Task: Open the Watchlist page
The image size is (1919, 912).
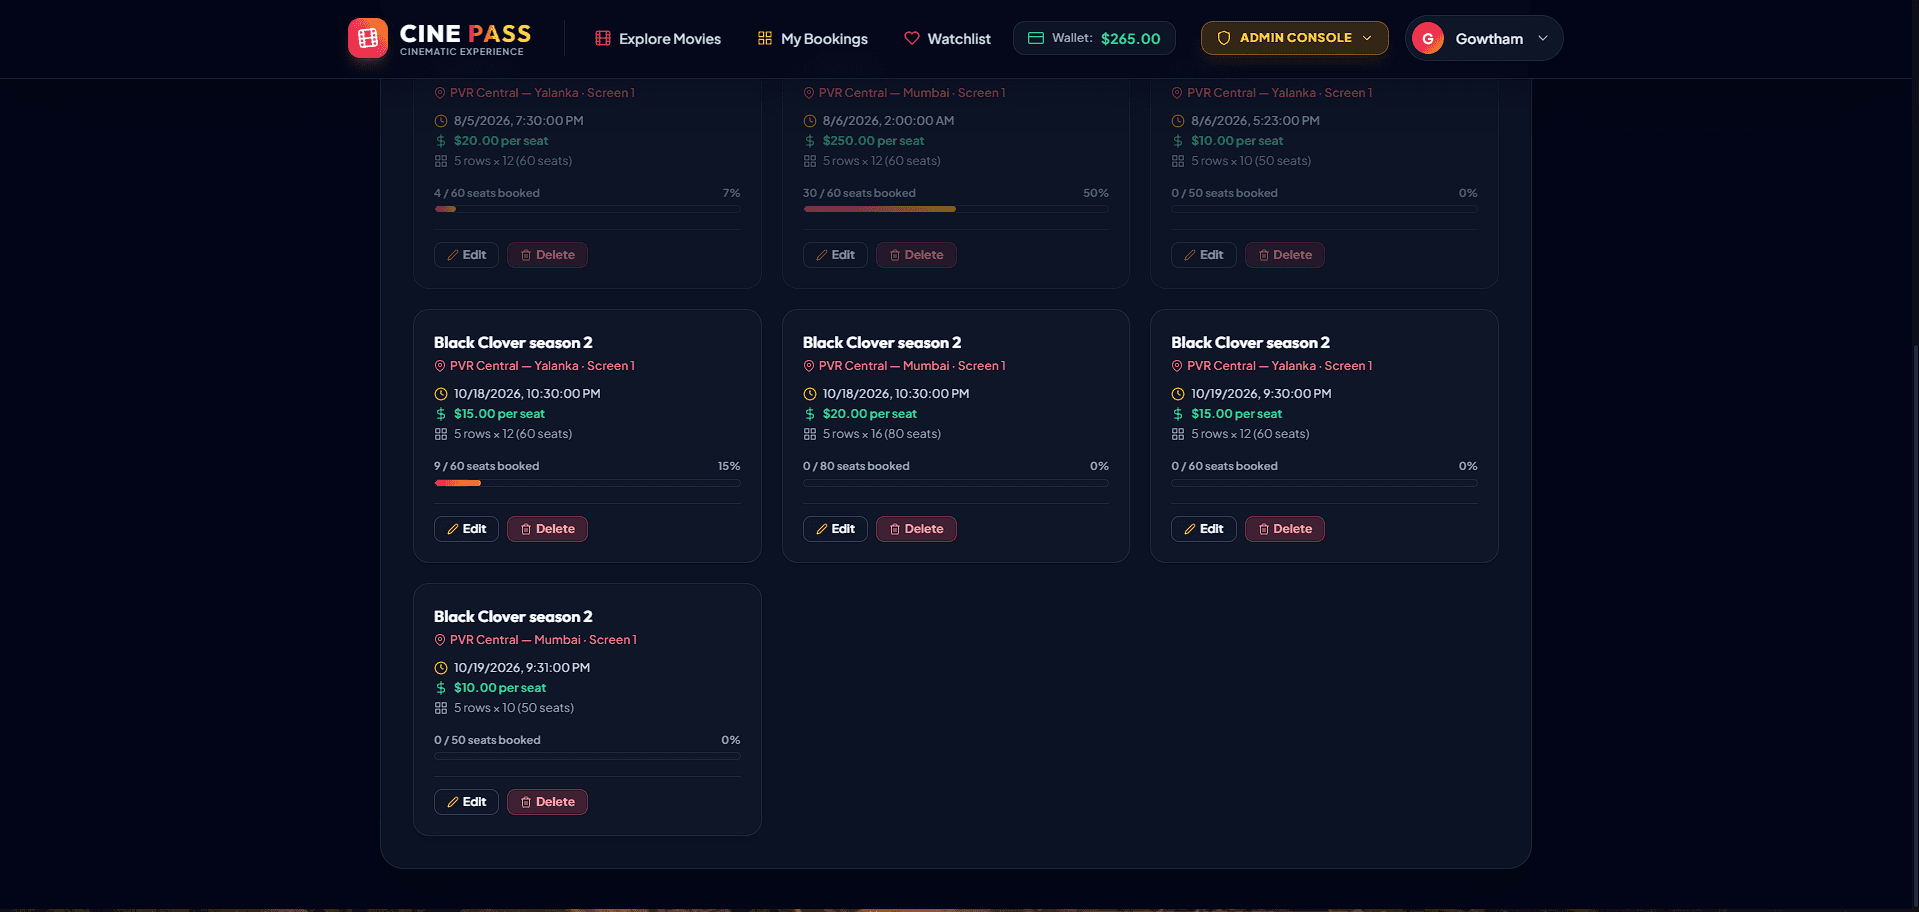Action: click(x=947, y=38)
